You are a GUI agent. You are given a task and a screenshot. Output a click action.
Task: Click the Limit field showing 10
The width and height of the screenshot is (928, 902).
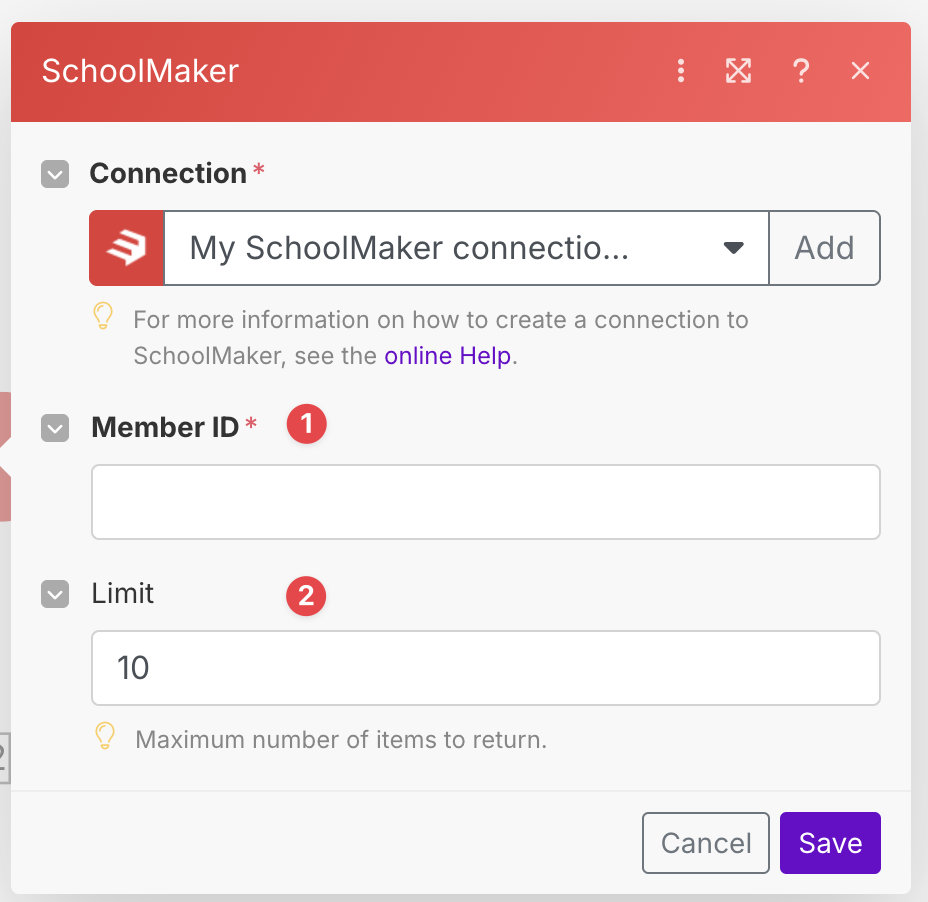pyautogui.click(x=486, y=668)
